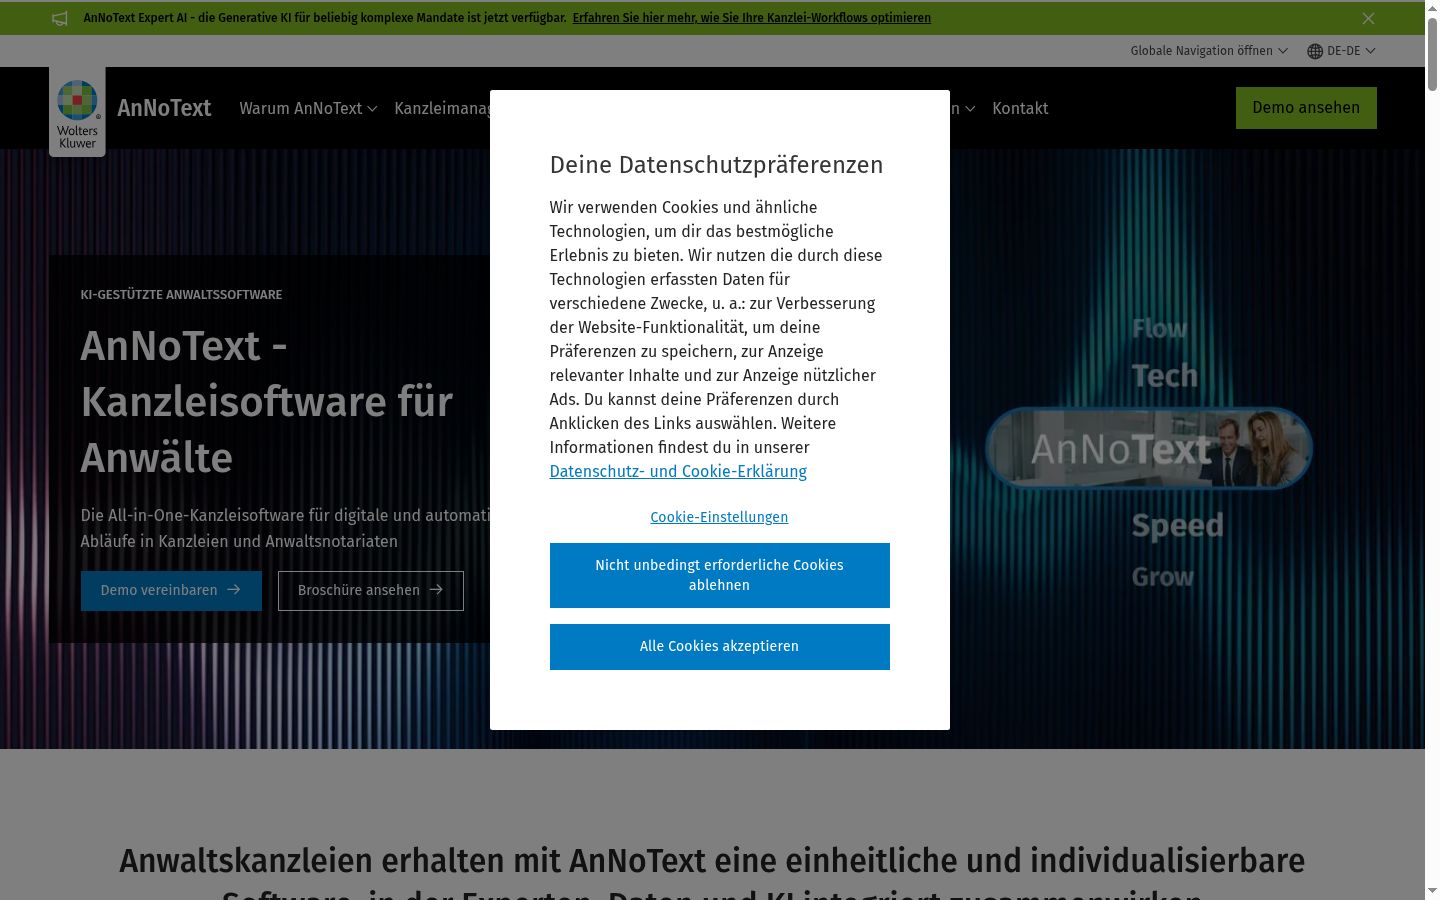
Task: Click the Flow text in the animation
Action: pos(1159,328)
